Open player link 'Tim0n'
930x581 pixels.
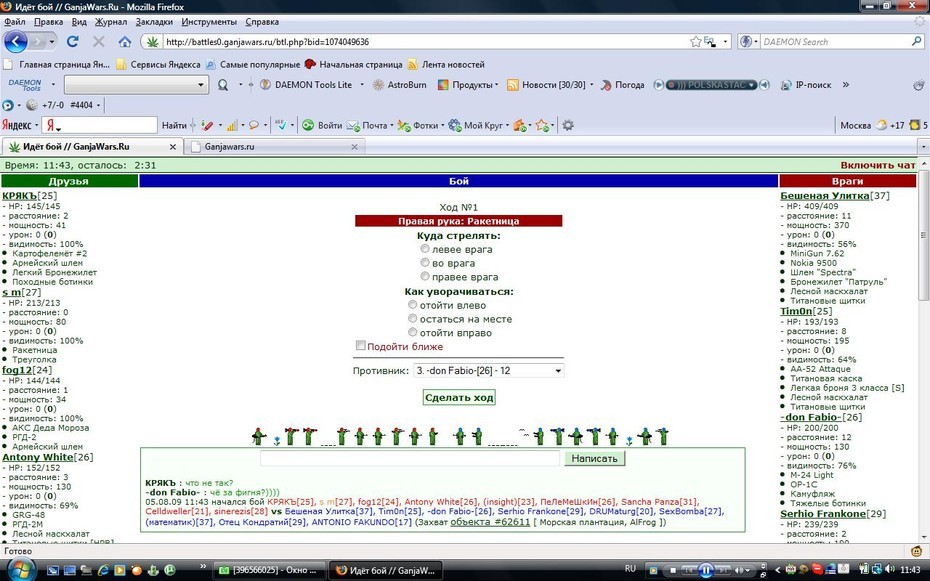(x=797, y=311)
